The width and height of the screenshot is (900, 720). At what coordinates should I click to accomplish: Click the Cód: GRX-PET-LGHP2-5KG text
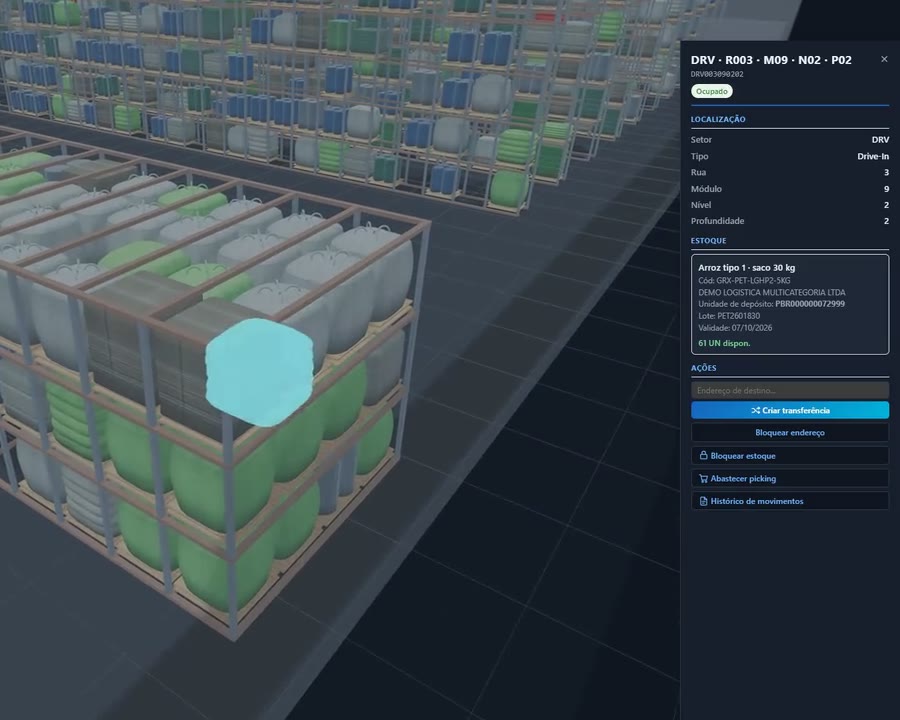(x=744, y=280)
